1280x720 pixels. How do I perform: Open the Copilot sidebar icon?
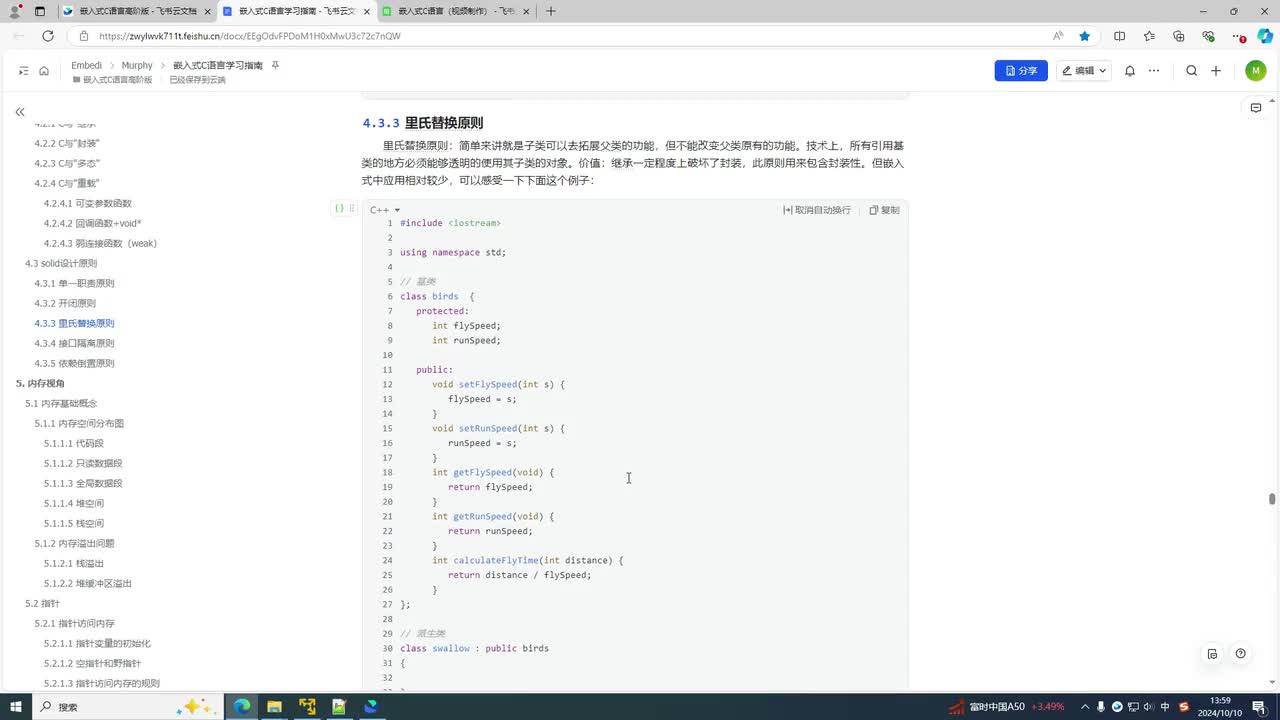[1265, 36]
